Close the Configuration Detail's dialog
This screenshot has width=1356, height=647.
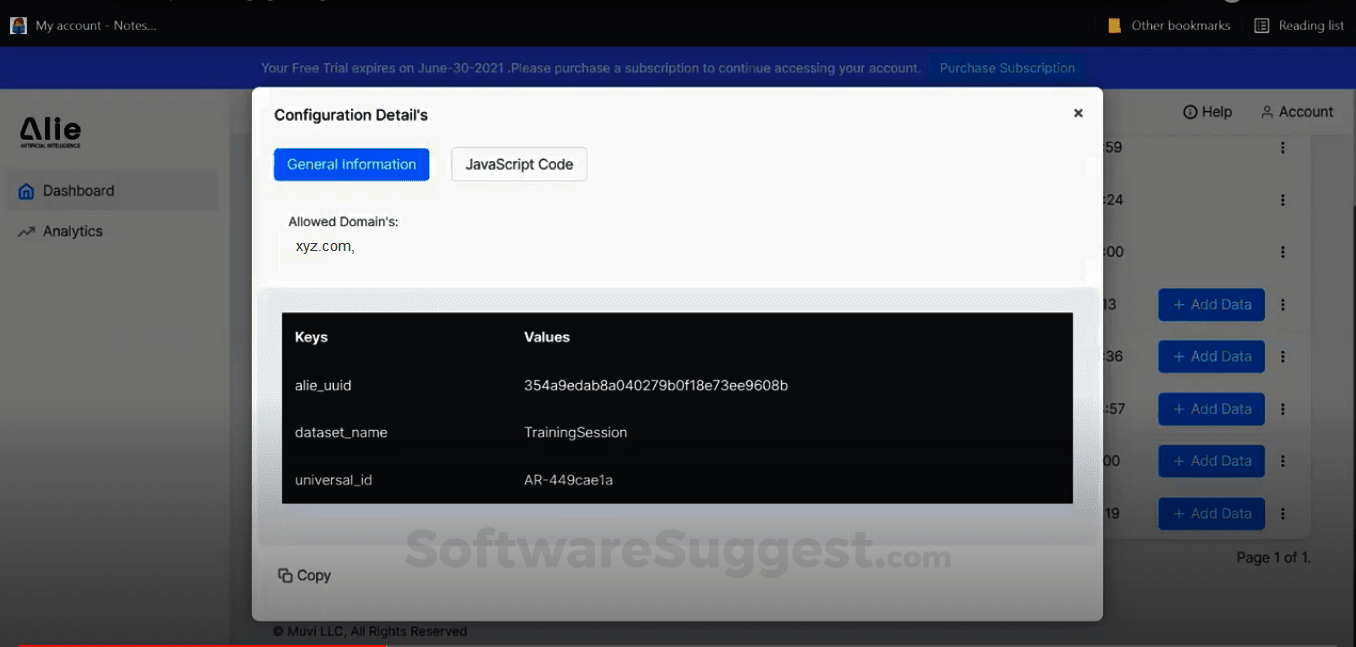[1078, 113]
